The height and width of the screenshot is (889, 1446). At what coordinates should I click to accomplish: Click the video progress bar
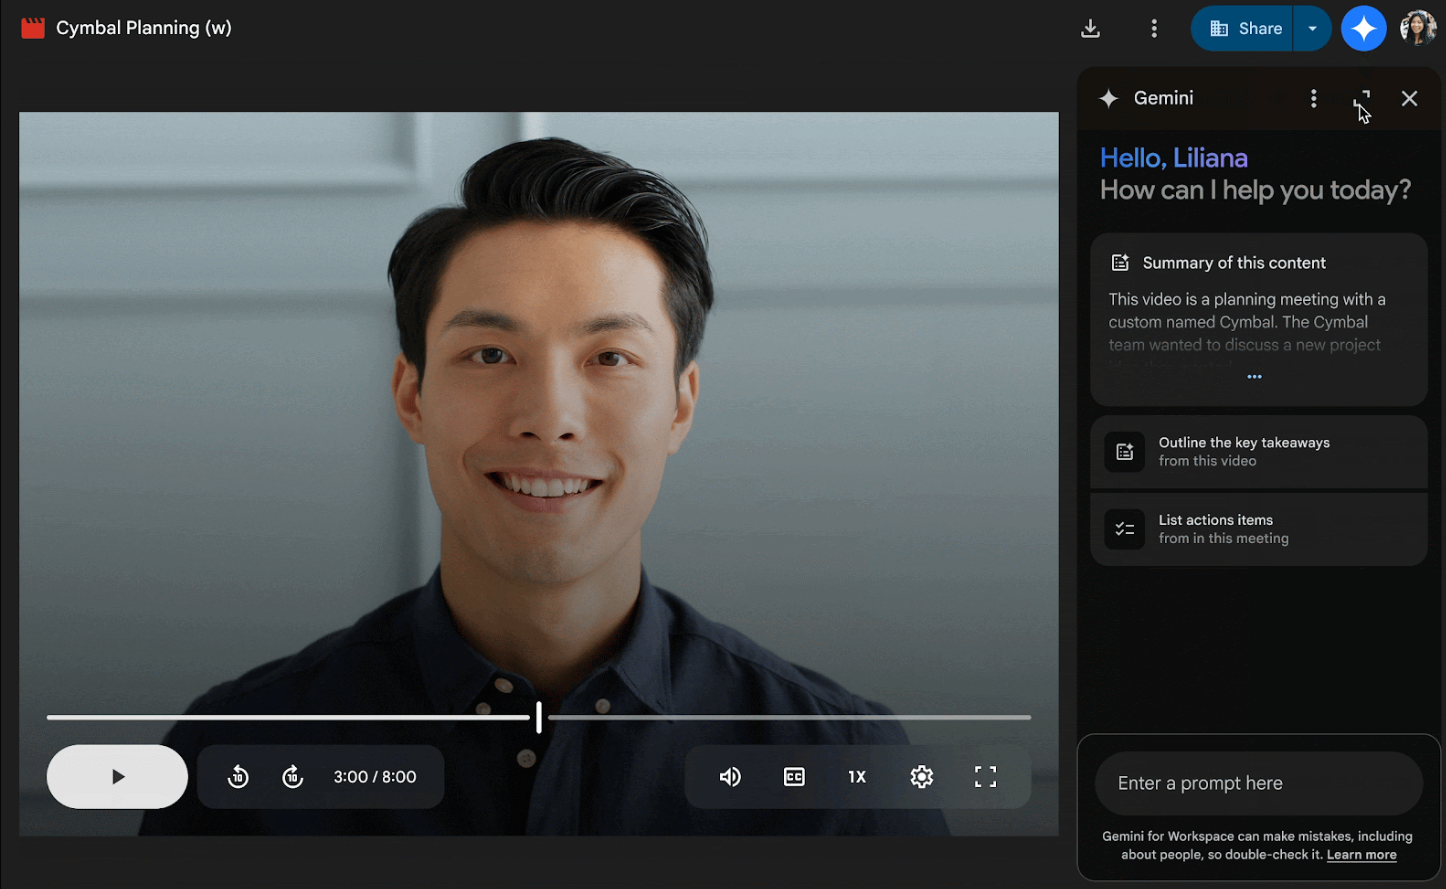[x=539, y=717]
